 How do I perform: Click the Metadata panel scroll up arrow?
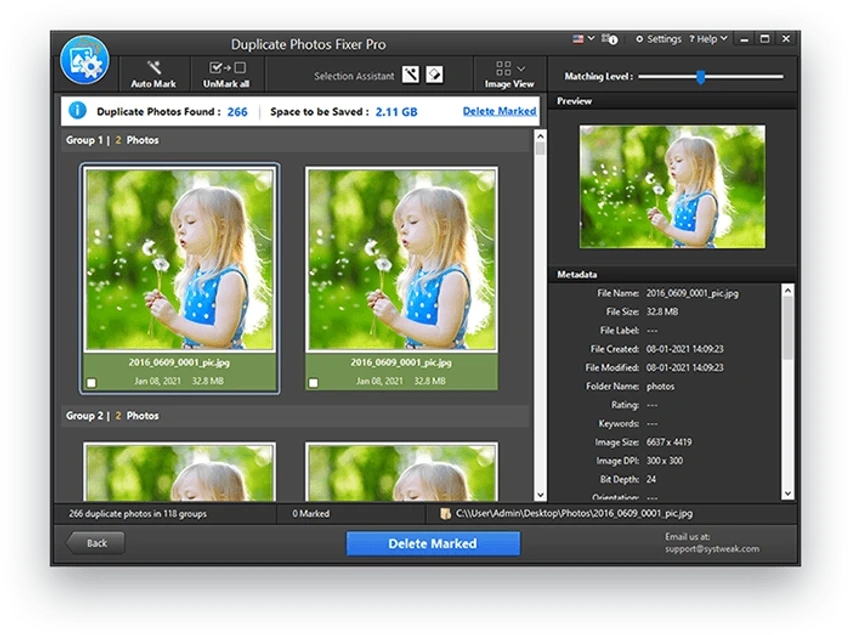point(788,291)
